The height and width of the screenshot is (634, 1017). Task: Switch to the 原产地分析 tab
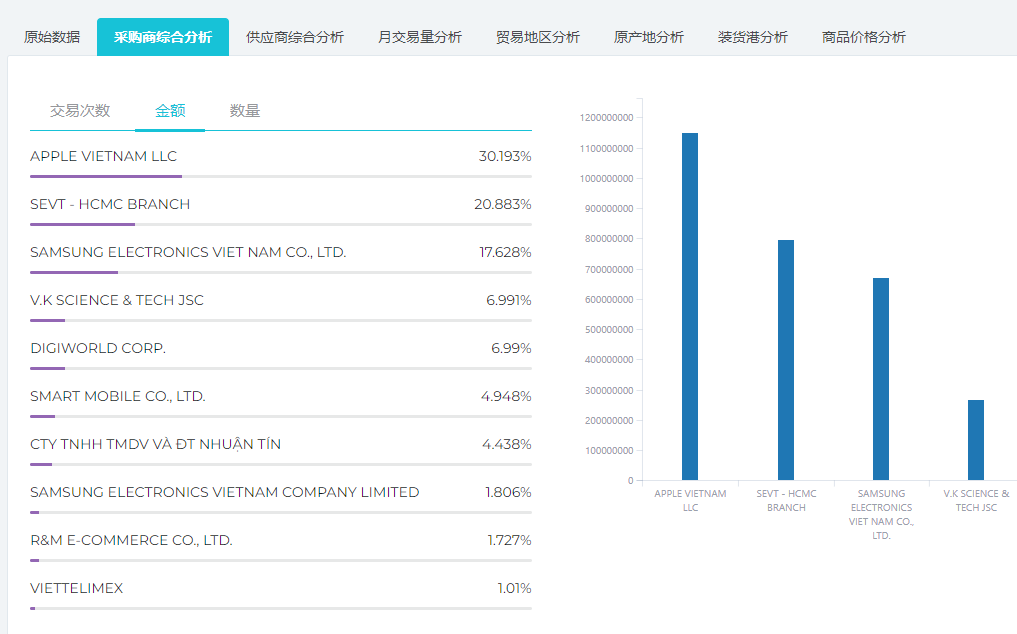click(x=649, y=37)
